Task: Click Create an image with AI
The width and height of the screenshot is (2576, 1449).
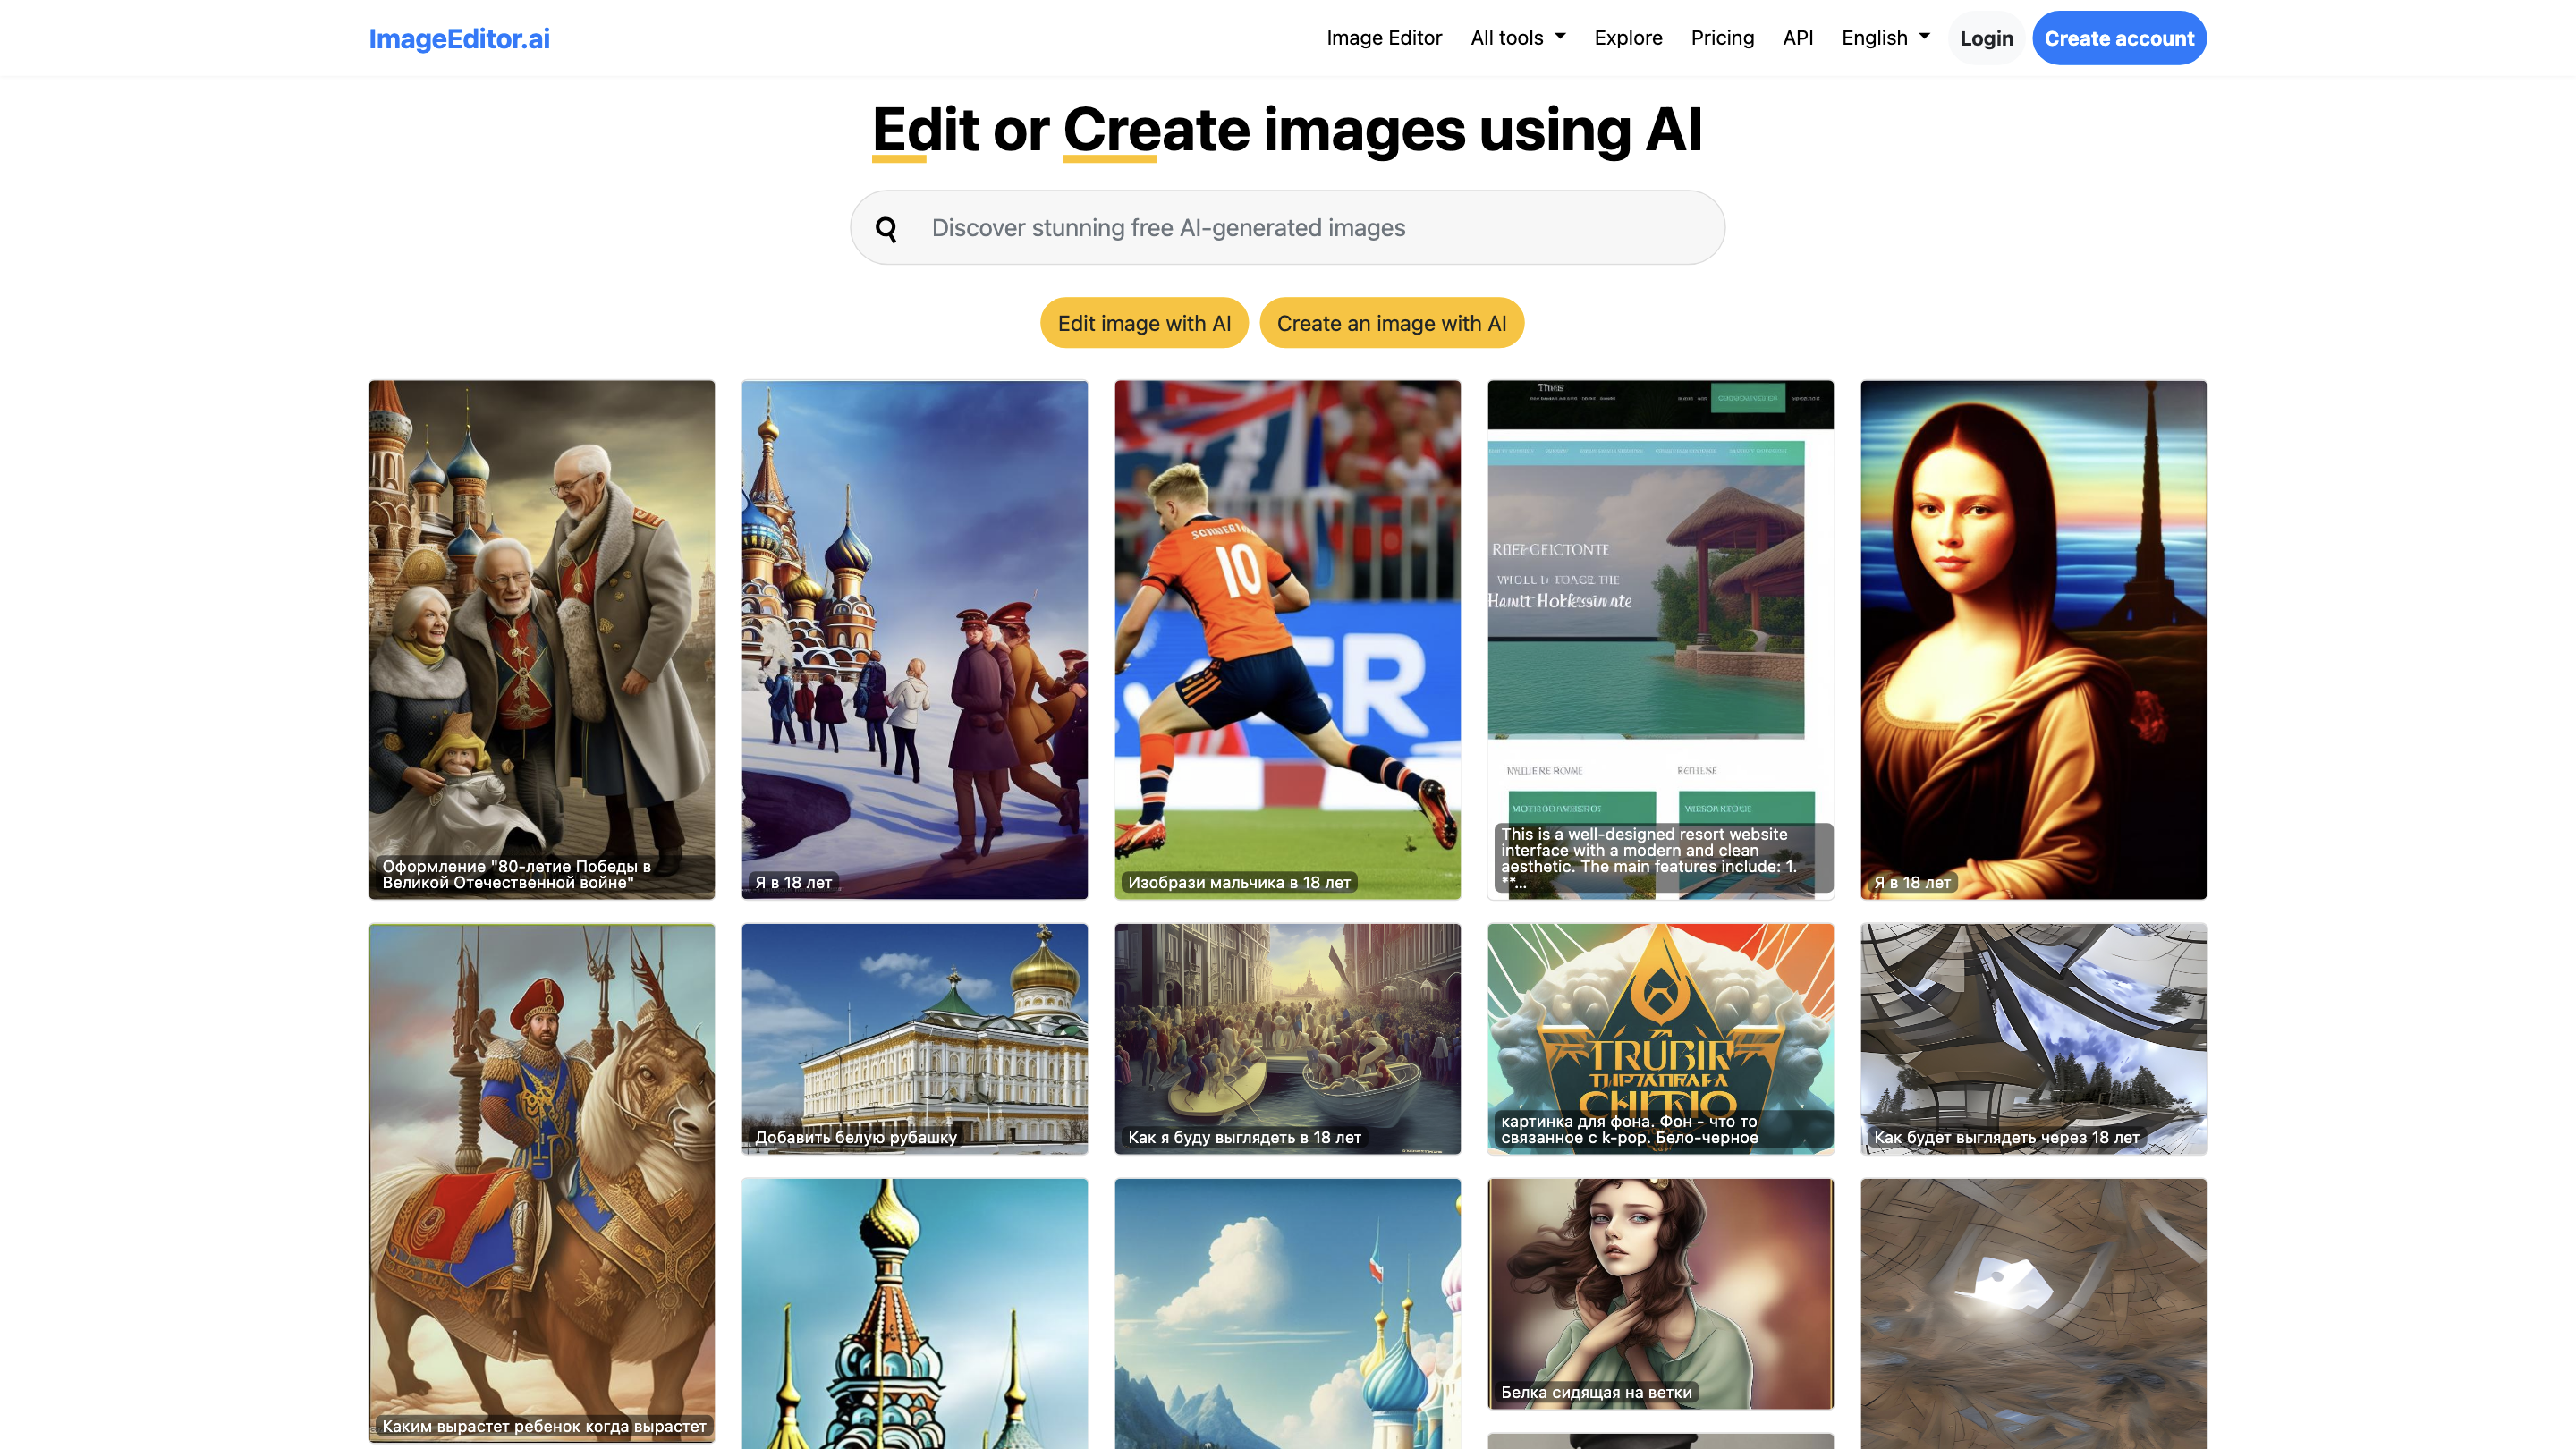Action: pyautogui.click(x=1391, y=322)
